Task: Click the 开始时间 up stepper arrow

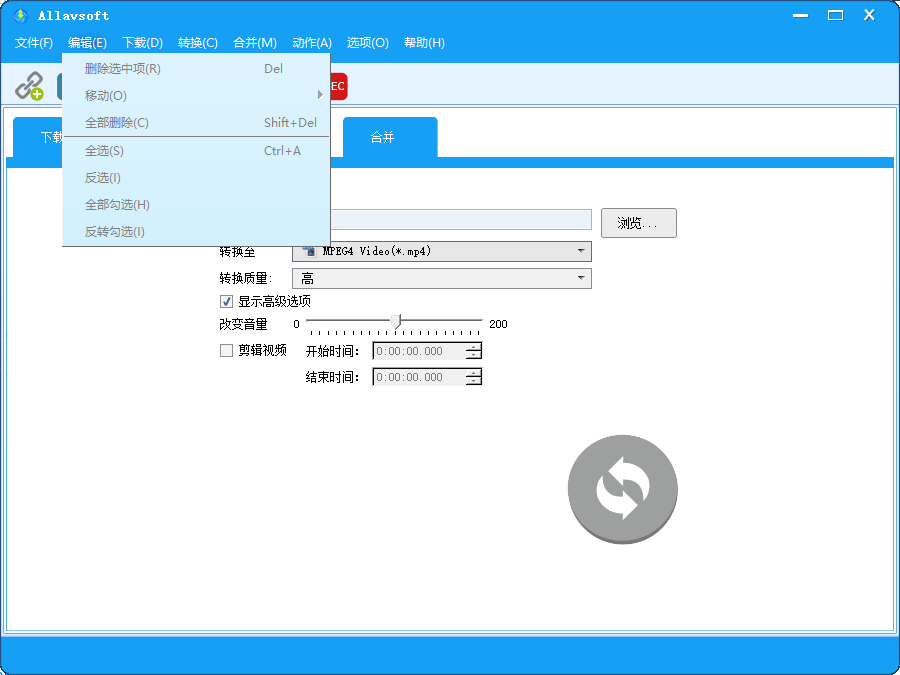Action: click(x=474, y=346)
